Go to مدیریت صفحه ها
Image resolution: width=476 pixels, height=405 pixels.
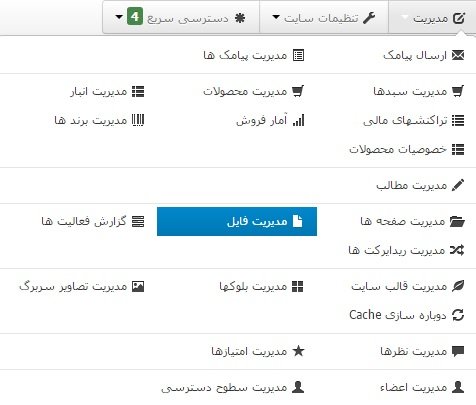412,221
